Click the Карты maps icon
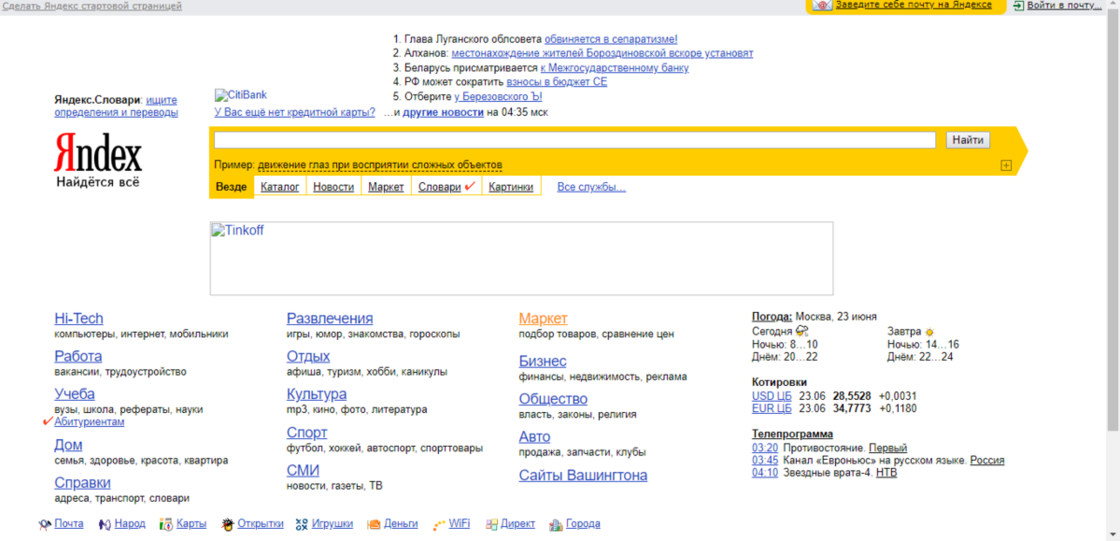 (x=166, y=525)
